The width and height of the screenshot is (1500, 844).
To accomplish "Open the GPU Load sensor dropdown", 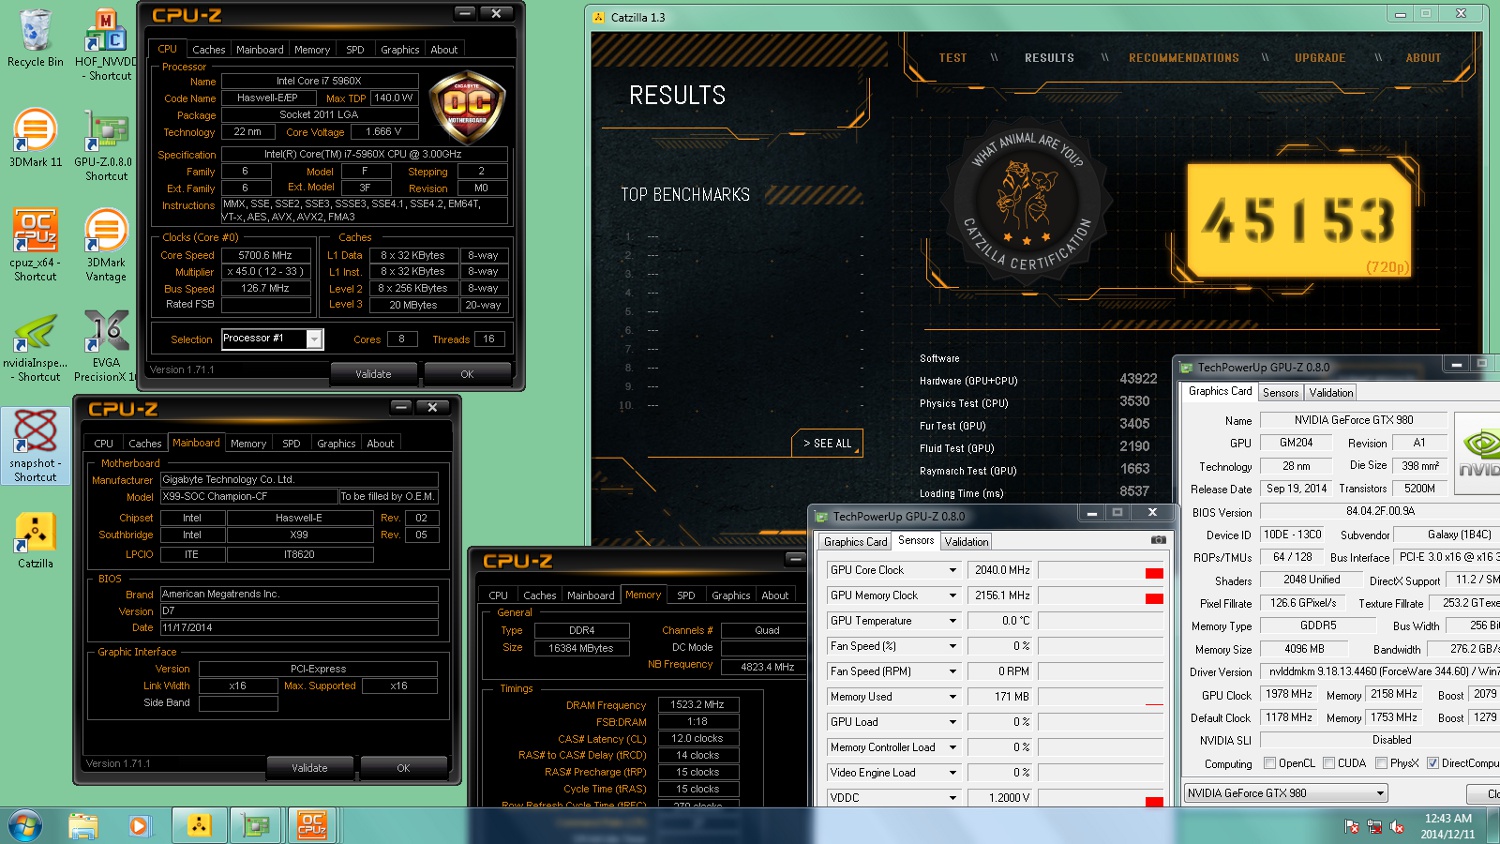I will (952, 722).
